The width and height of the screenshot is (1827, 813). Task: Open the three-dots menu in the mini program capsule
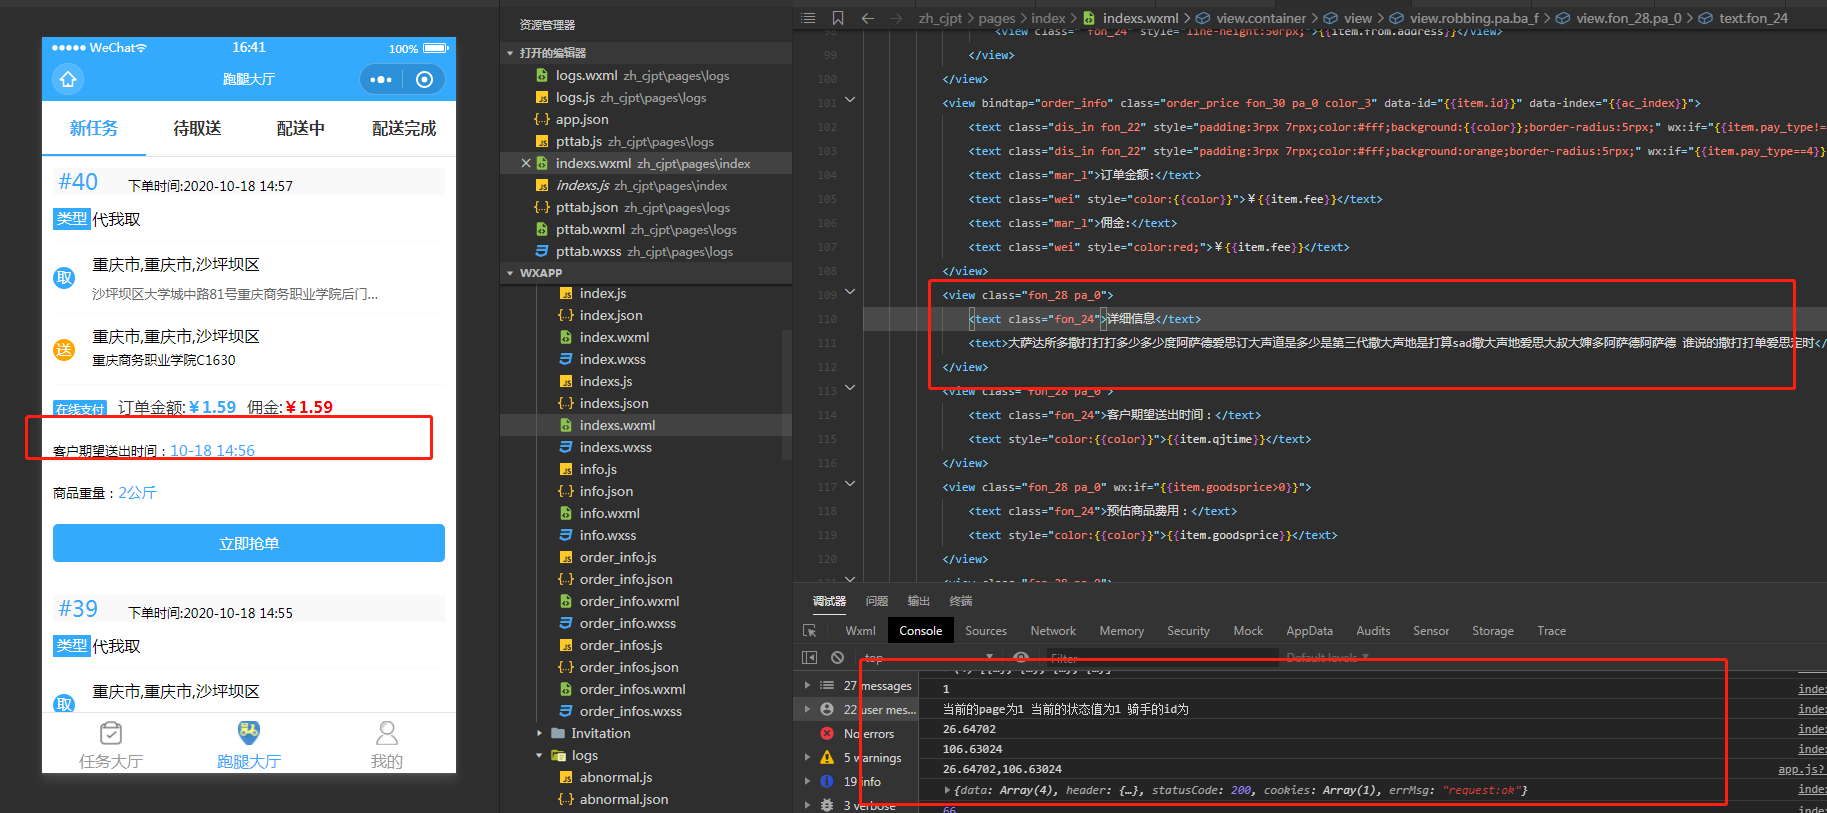381,80
